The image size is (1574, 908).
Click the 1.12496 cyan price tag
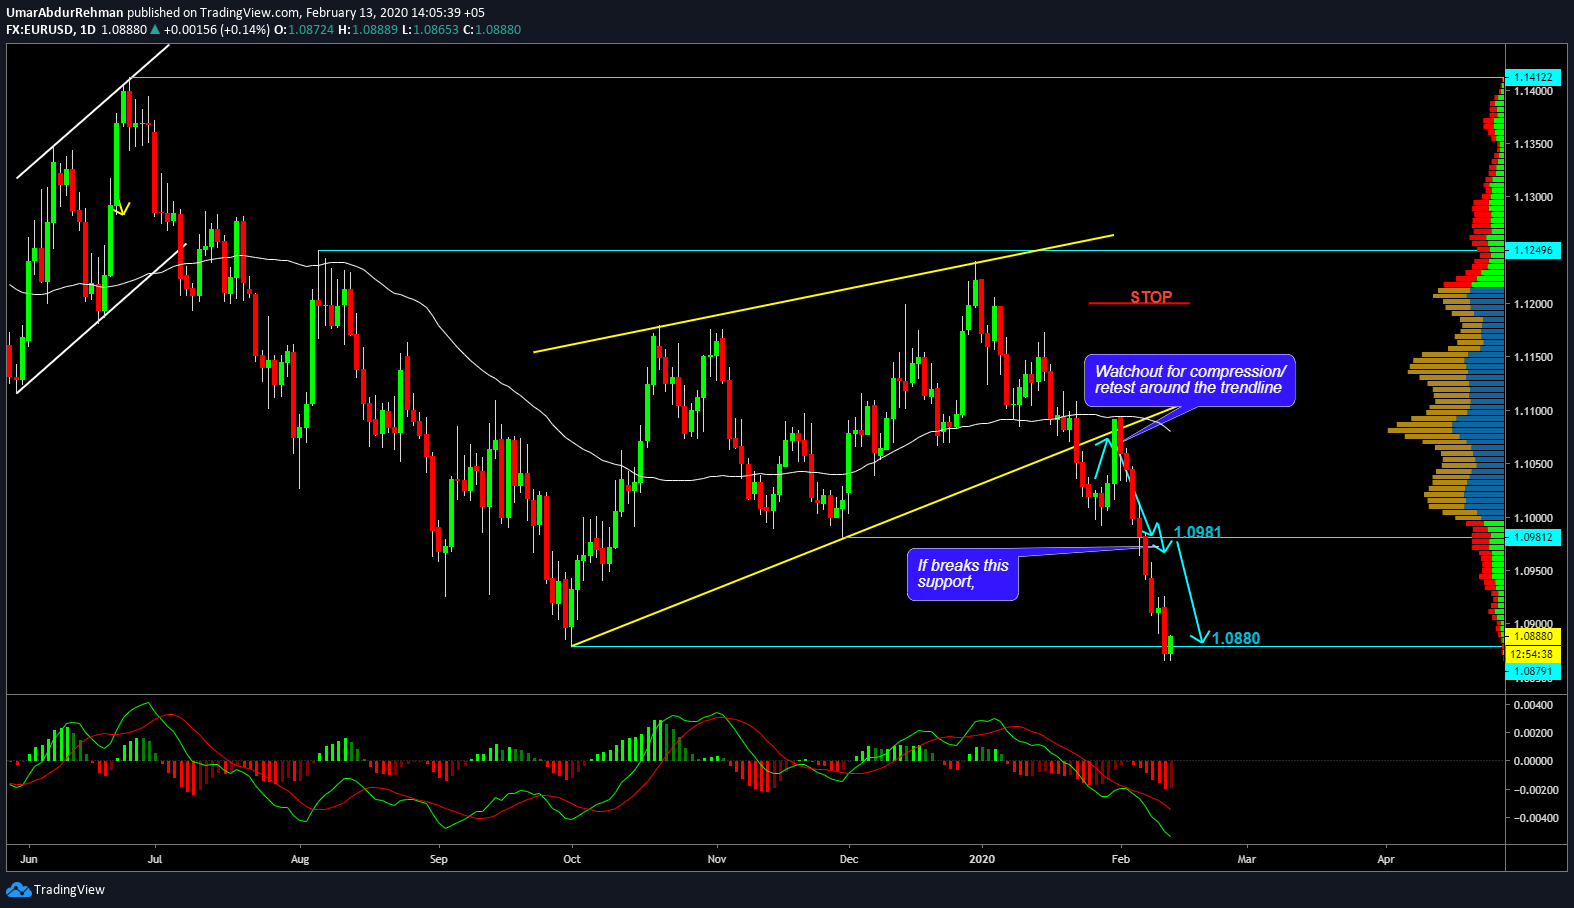[1532, 250]
